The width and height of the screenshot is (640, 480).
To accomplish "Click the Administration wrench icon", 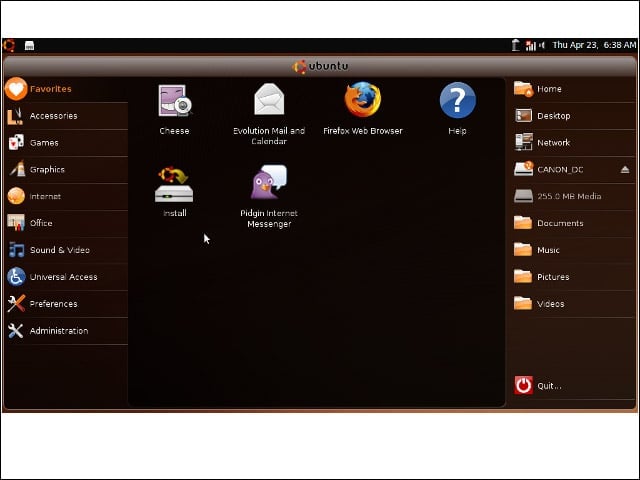I will click(x=16, y=331).
